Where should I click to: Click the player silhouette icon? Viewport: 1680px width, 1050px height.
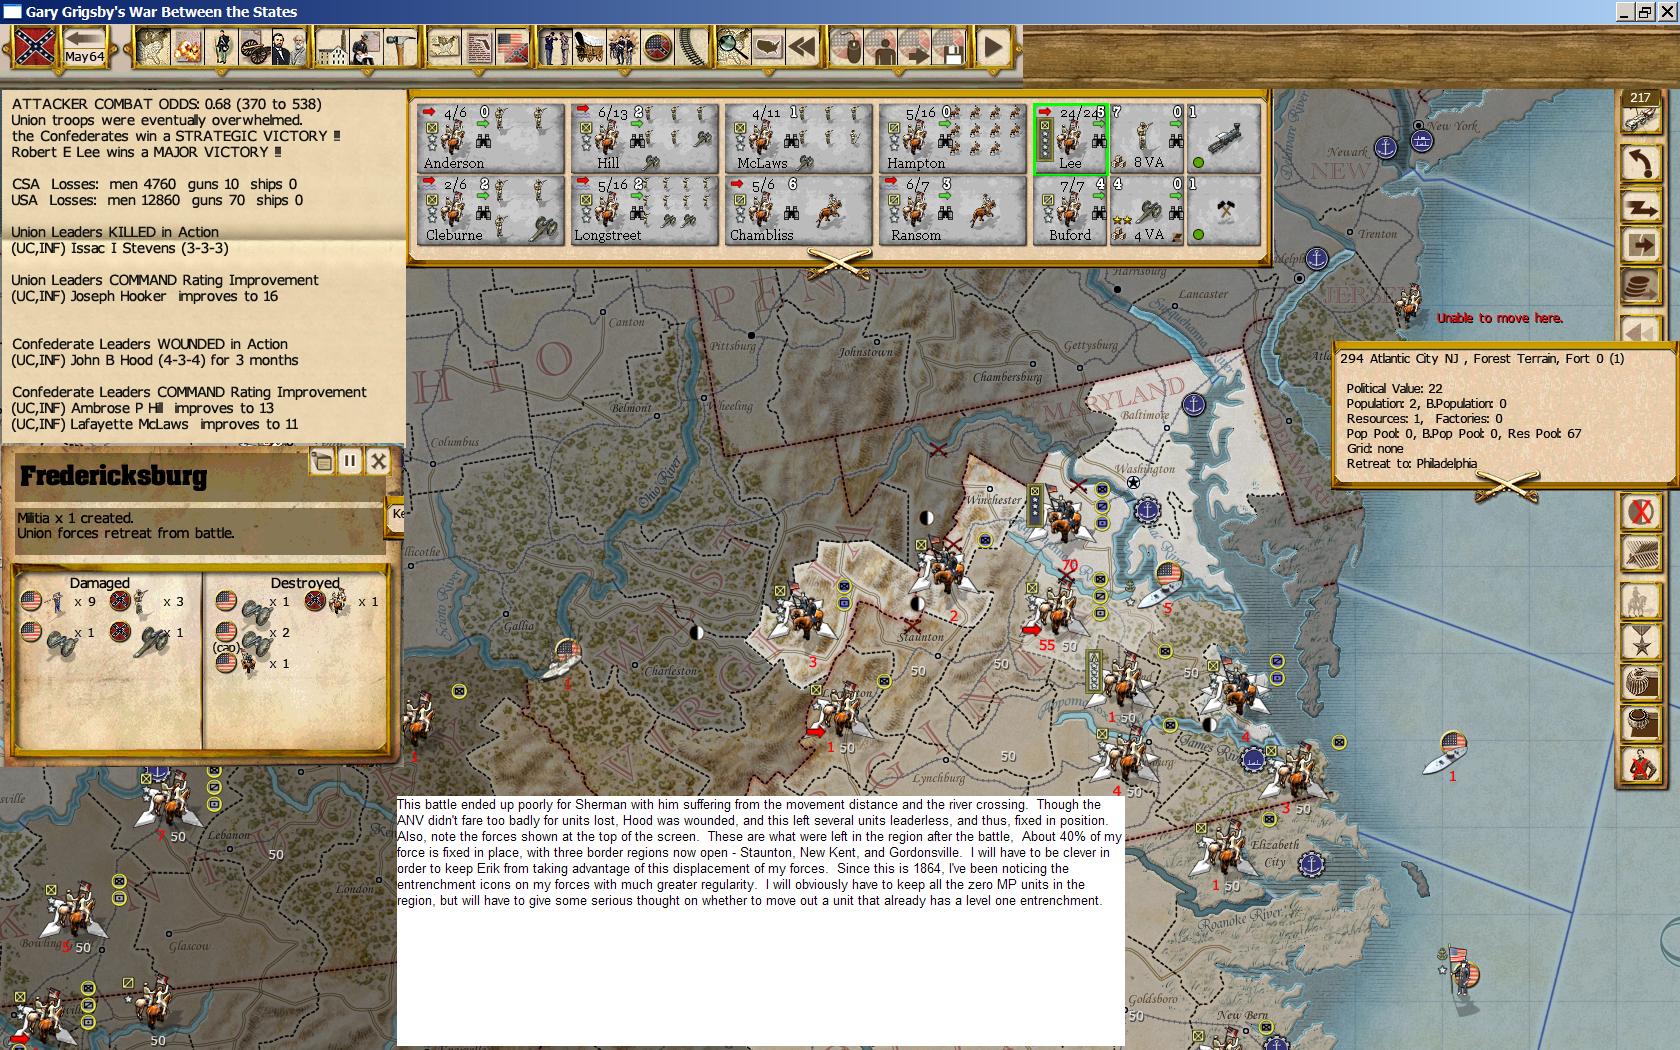point(881,47)
